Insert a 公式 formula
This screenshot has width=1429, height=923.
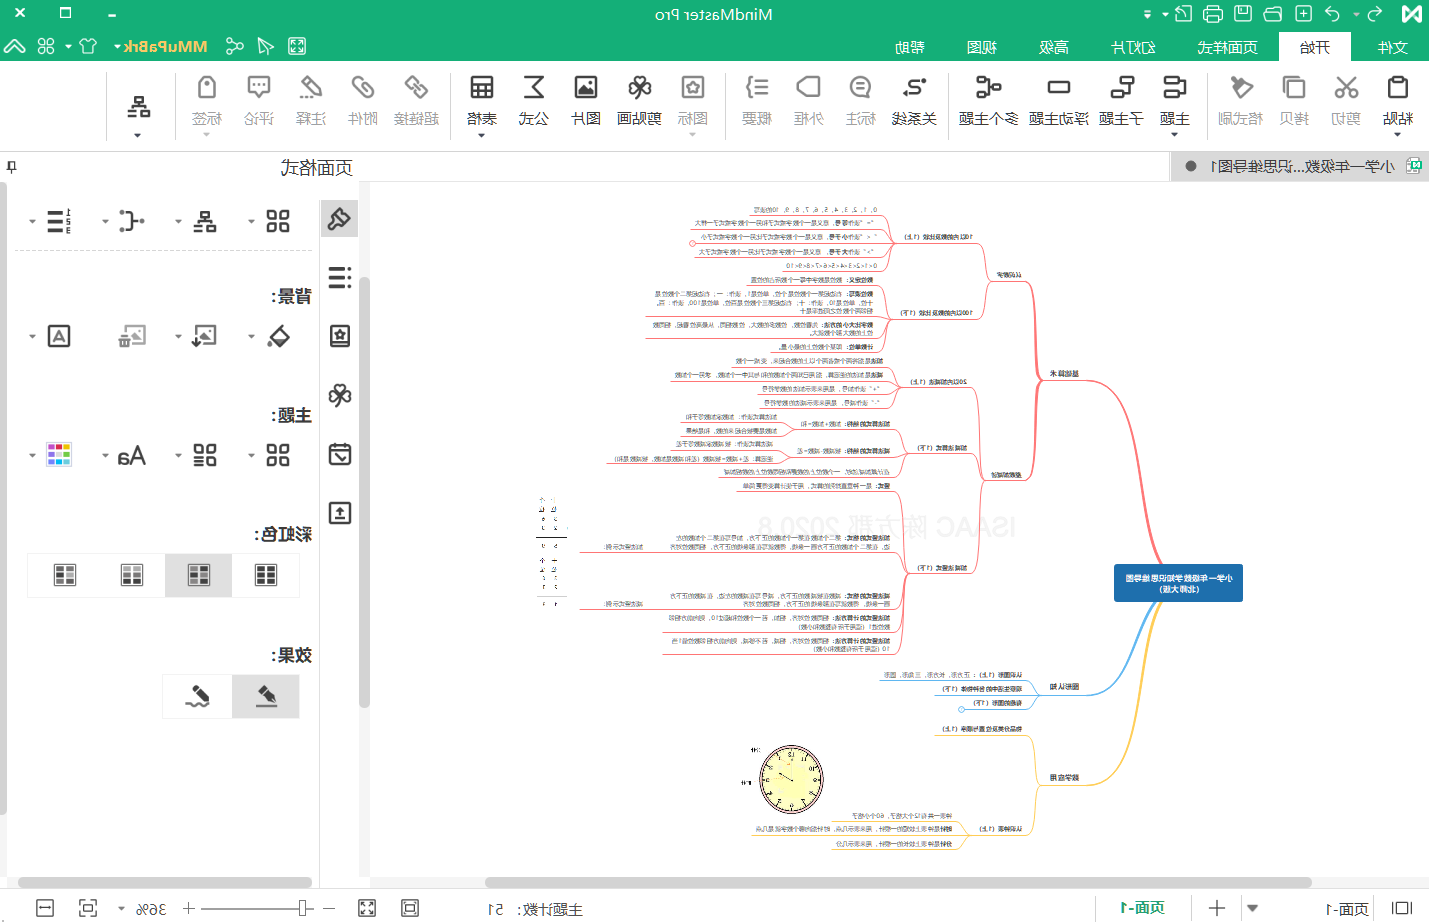tap(534, 101)
